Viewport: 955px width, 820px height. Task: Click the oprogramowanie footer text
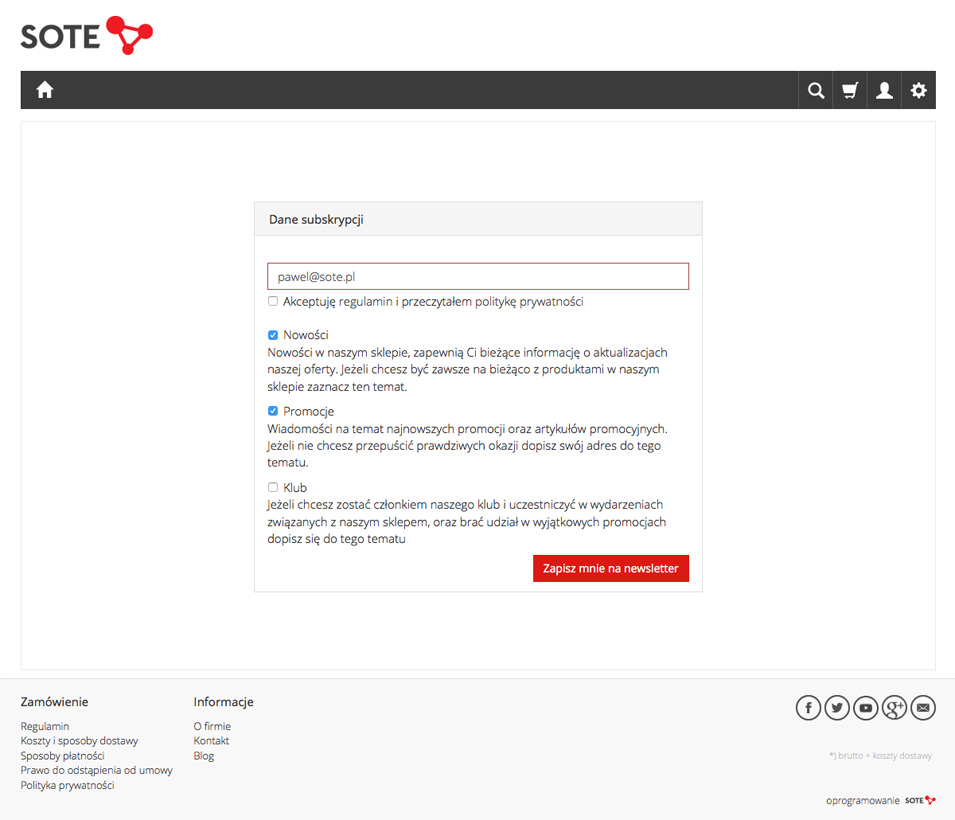[862, 801]
